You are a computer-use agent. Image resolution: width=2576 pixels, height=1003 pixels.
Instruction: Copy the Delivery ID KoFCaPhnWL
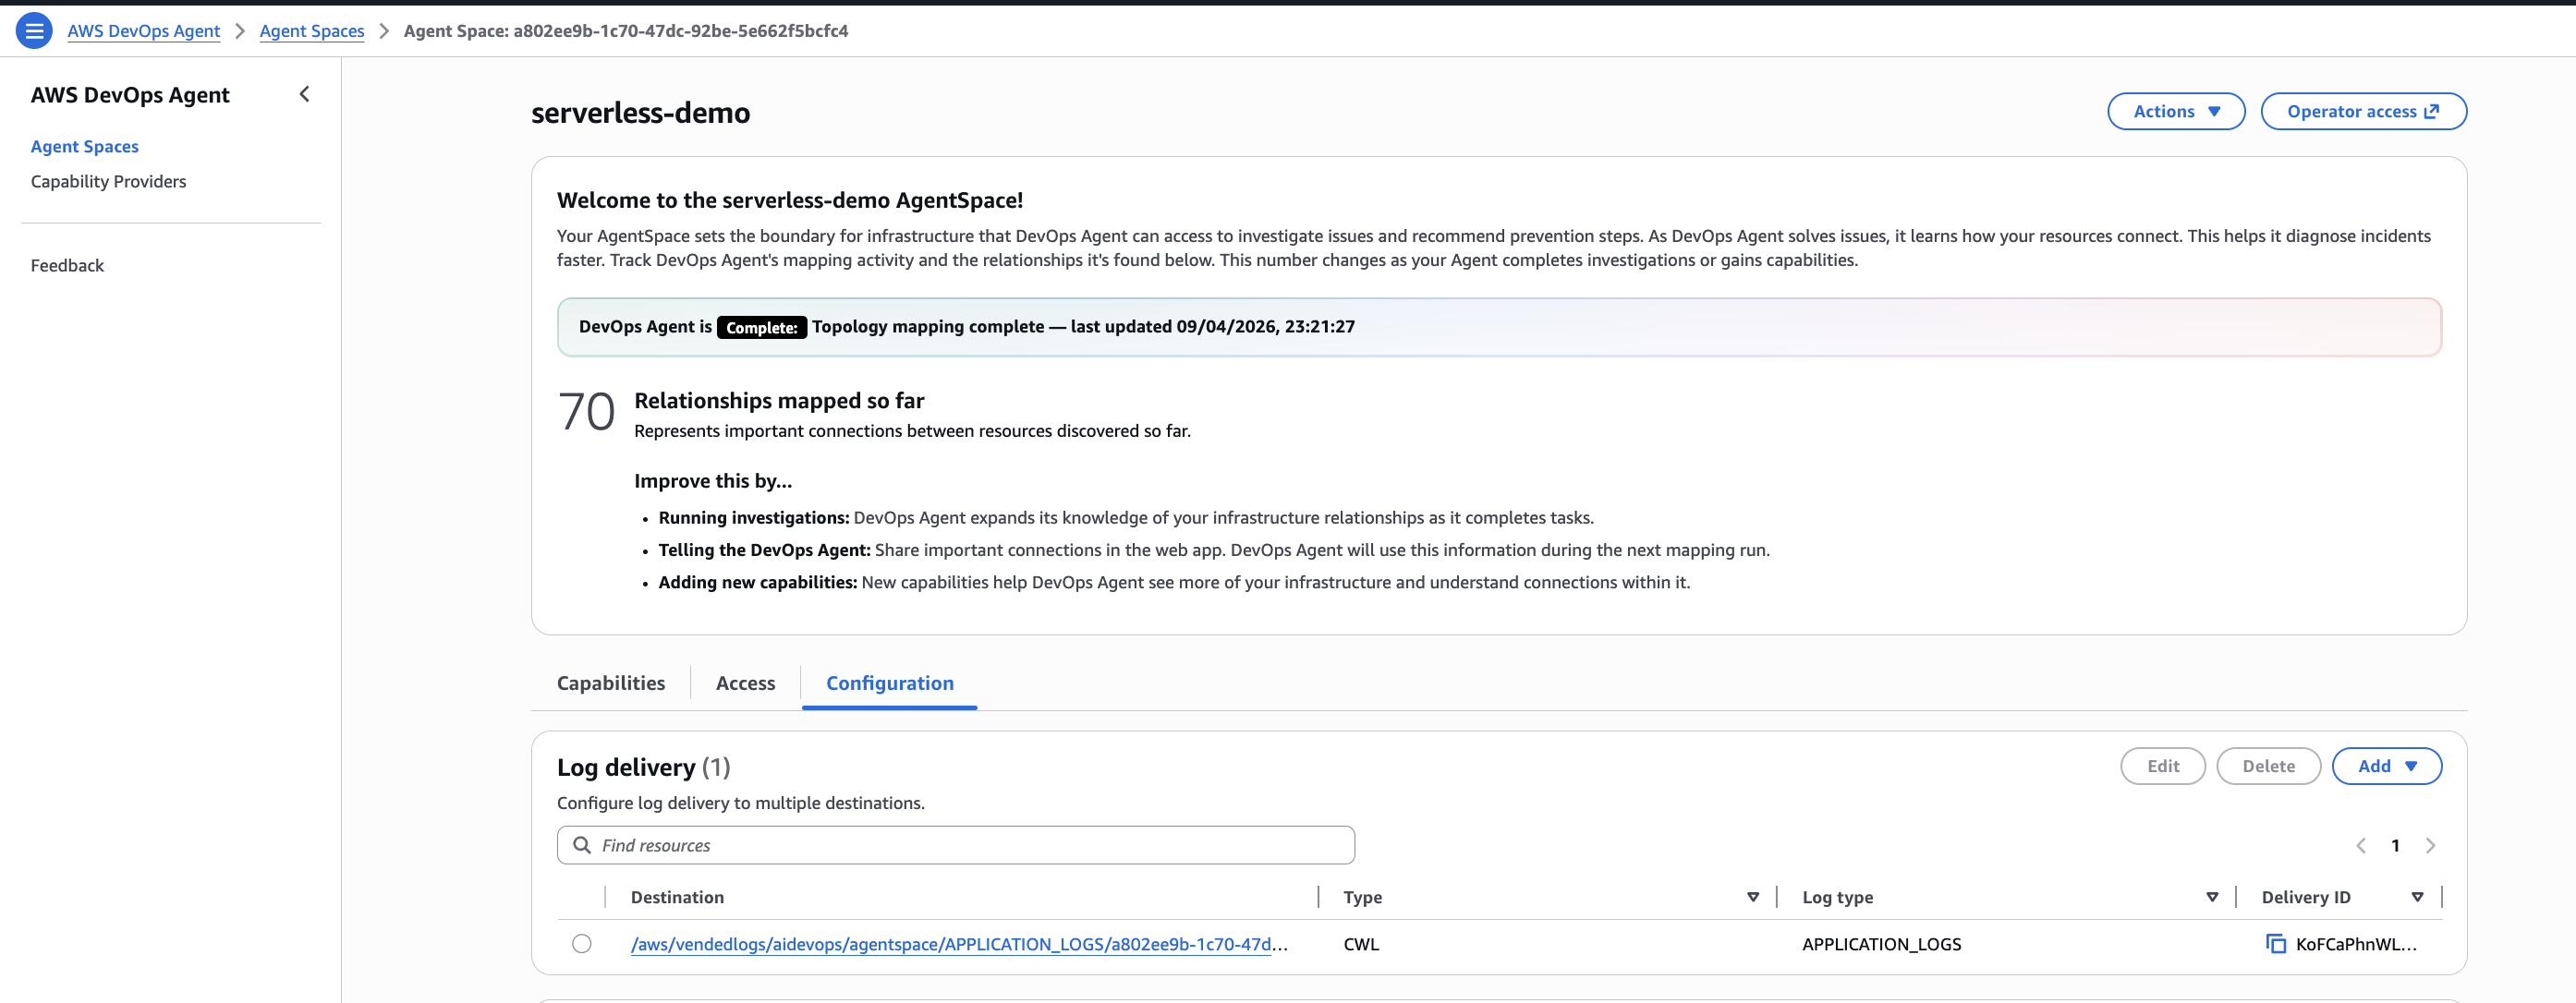pyautogui.click(x=2275, y=944)
